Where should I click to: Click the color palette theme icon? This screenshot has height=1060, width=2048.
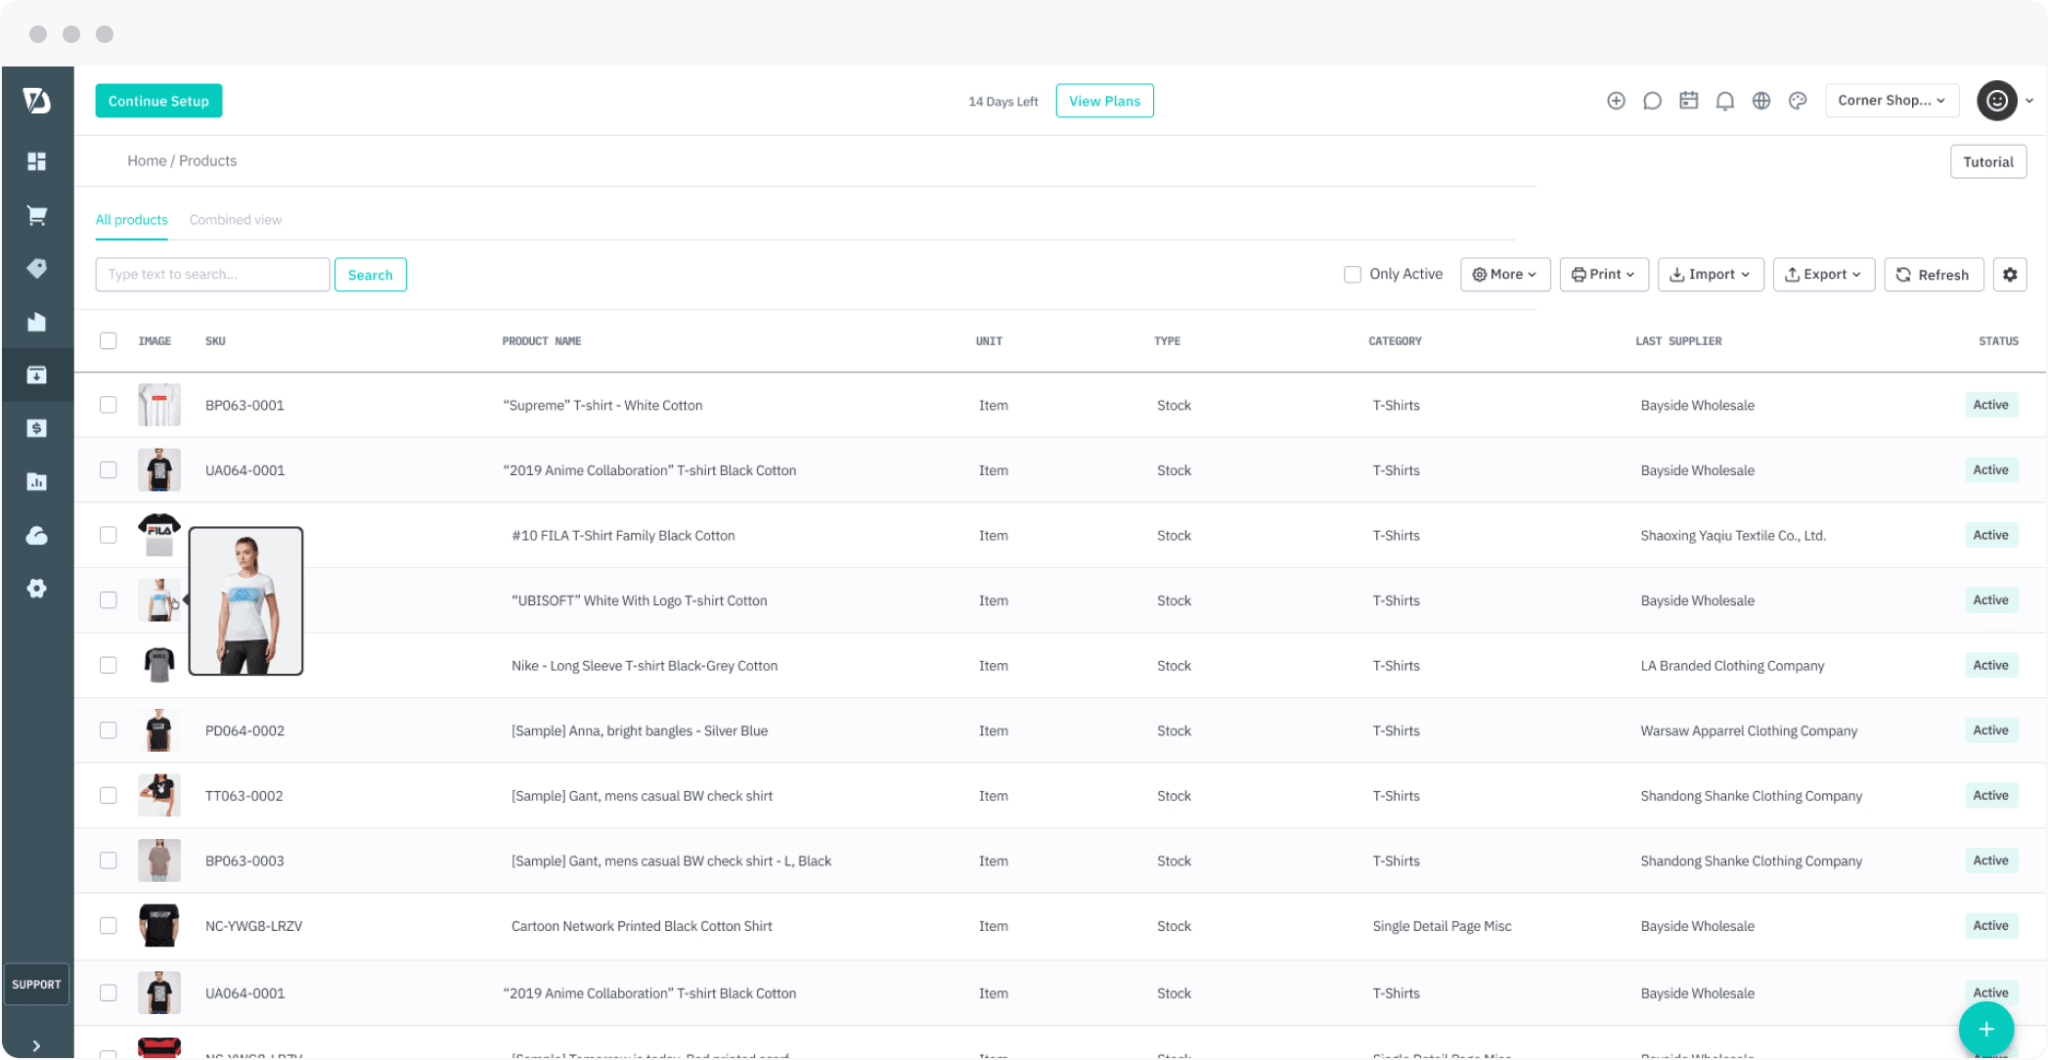point(1798,101)
